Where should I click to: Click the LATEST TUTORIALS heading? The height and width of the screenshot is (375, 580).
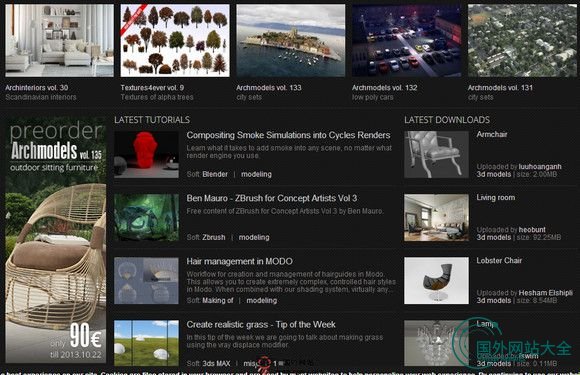tap(152, 120)
